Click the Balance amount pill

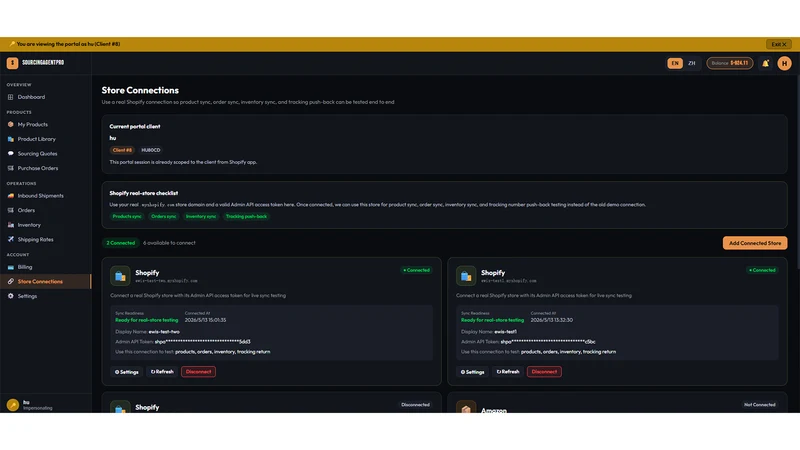coord(730,63)
